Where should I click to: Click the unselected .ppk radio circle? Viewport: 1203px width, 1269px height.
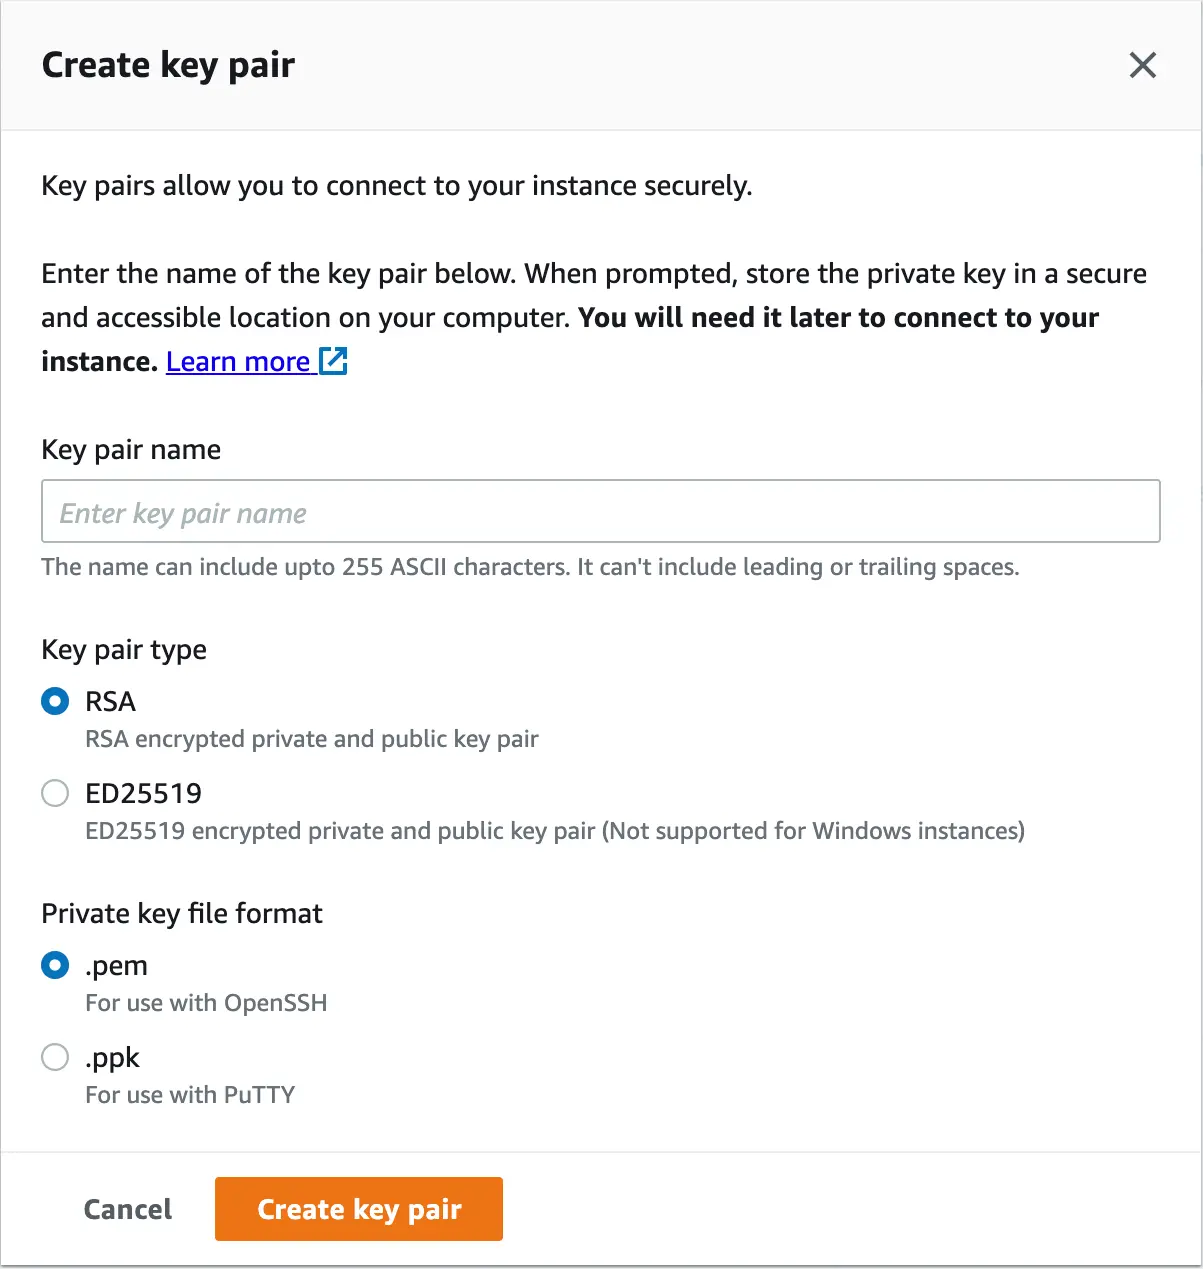coord(55,1057)
